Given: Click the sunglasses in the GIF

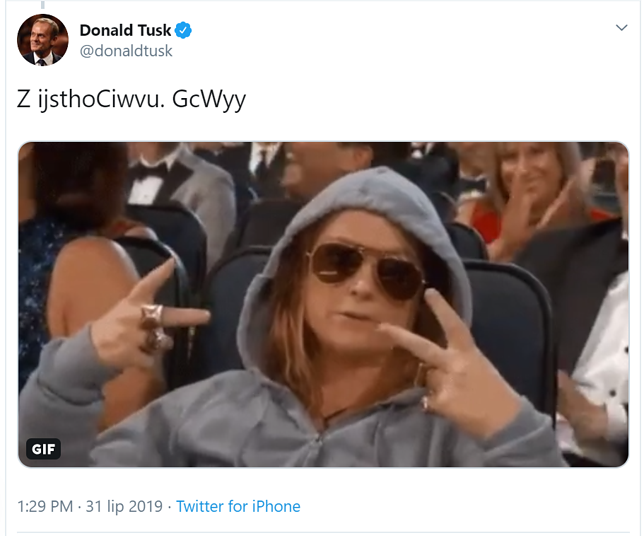Looking at the screenshot, I should click(367, 265).
